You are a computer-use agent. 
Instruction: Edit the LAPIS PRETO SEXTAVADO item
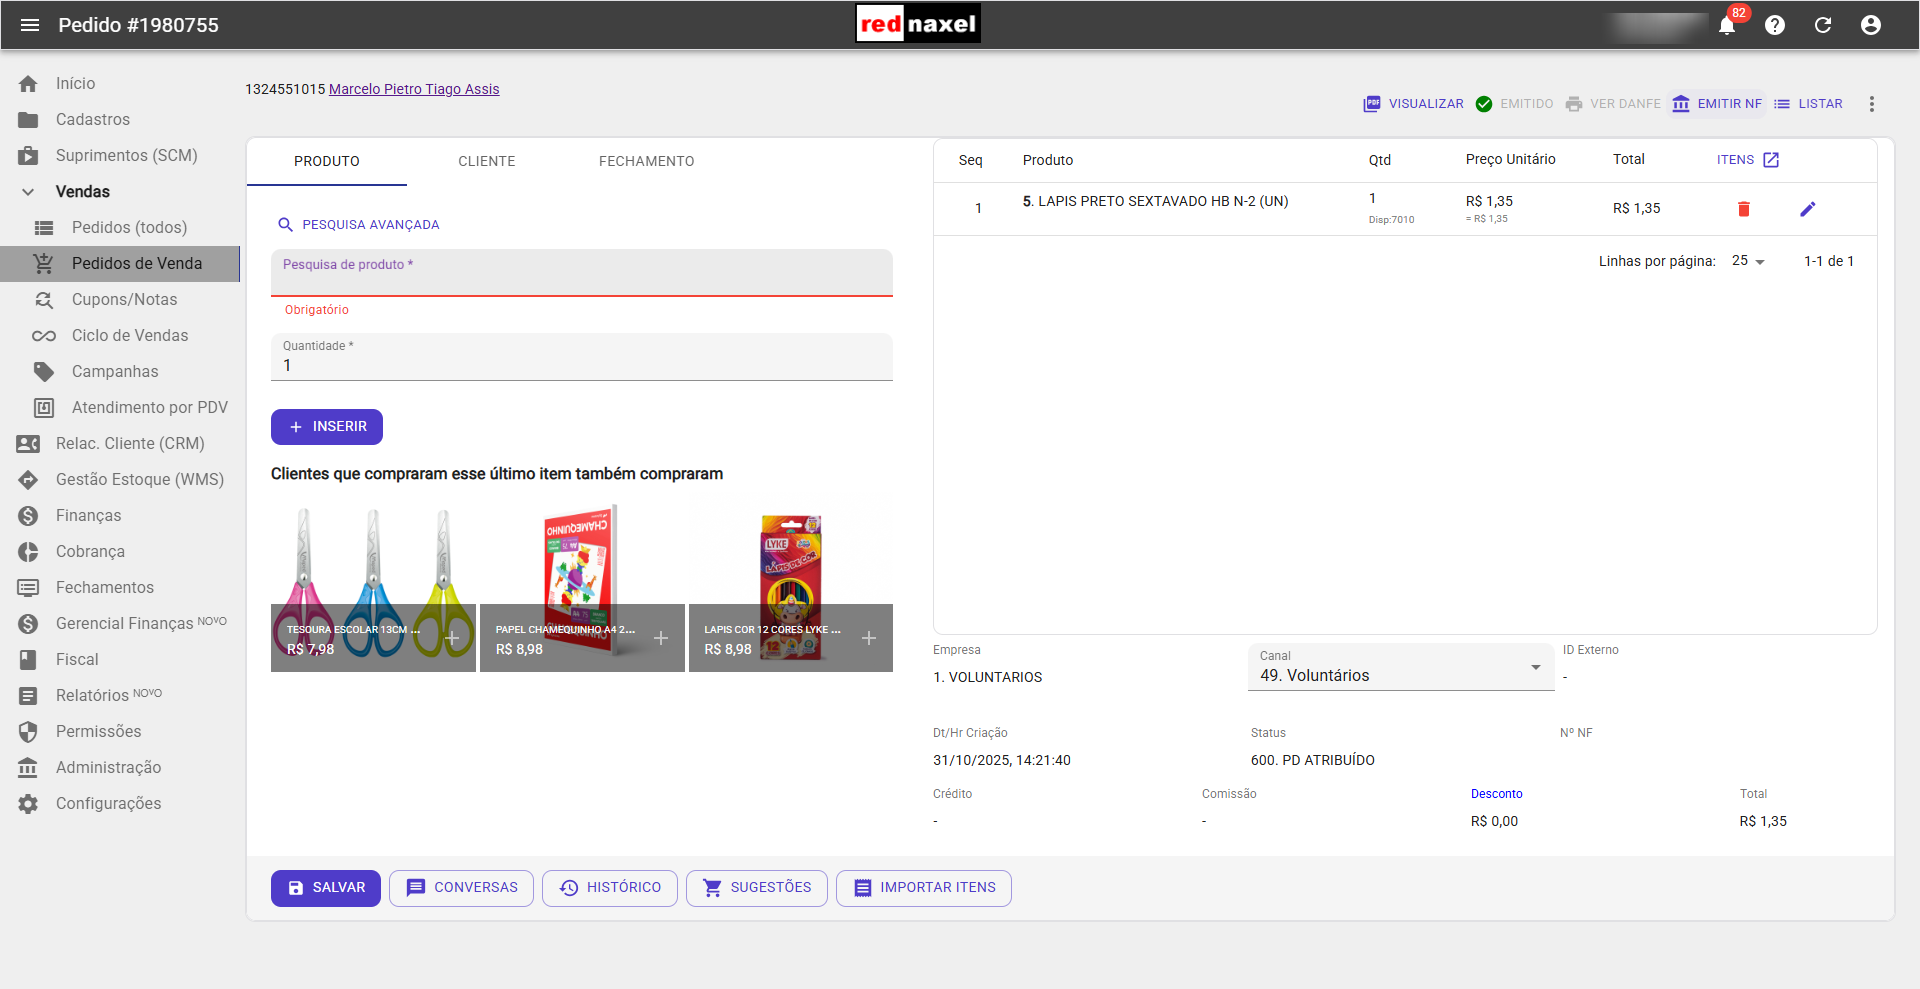point(1808,209)
